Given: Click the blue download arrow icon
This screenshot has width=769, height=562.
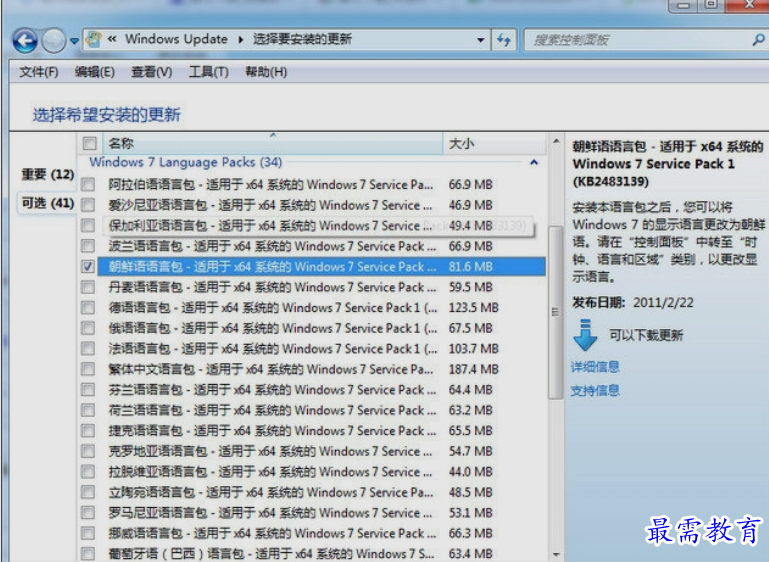Looking at the screenshot, I should click(585, 335).
